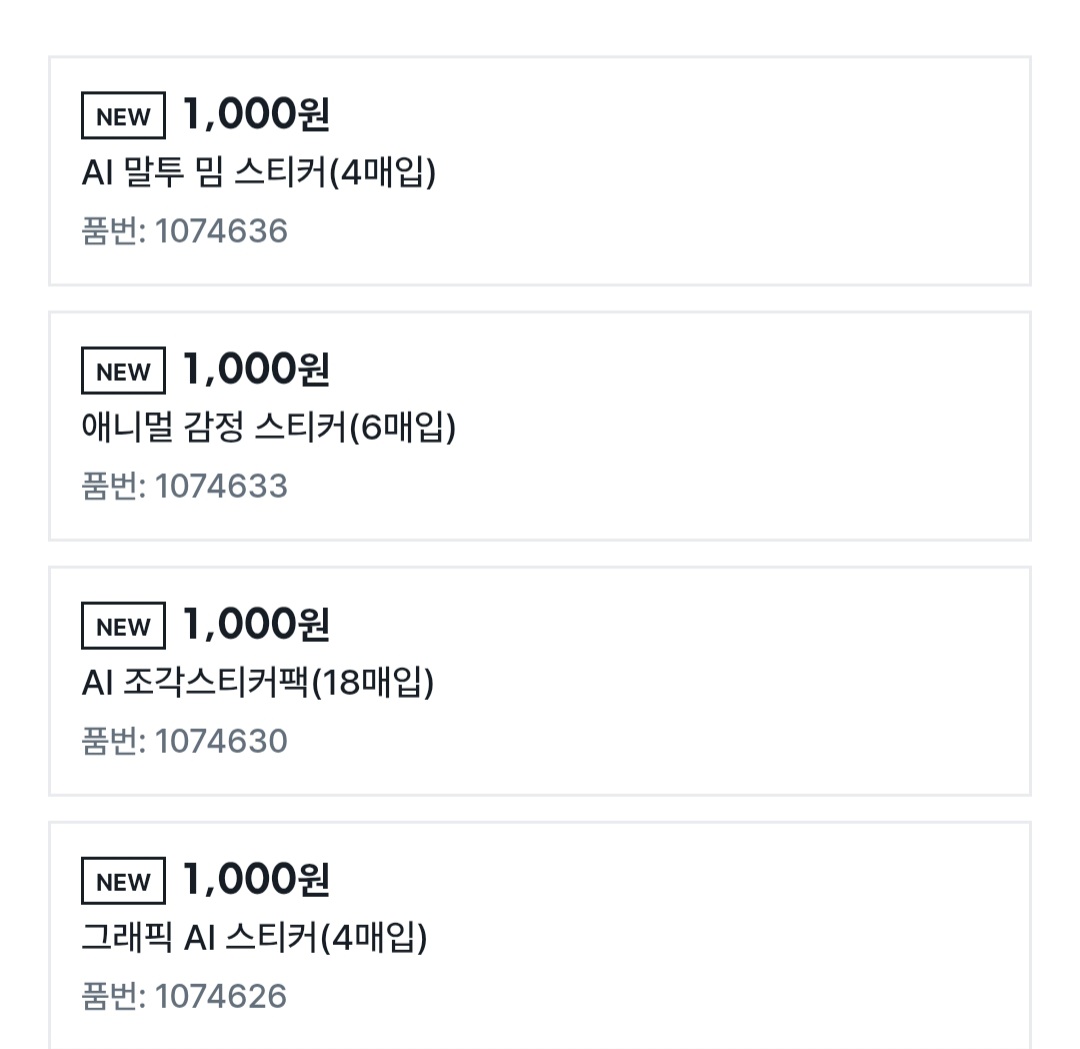Select product number 품번: 1074633

184,486
